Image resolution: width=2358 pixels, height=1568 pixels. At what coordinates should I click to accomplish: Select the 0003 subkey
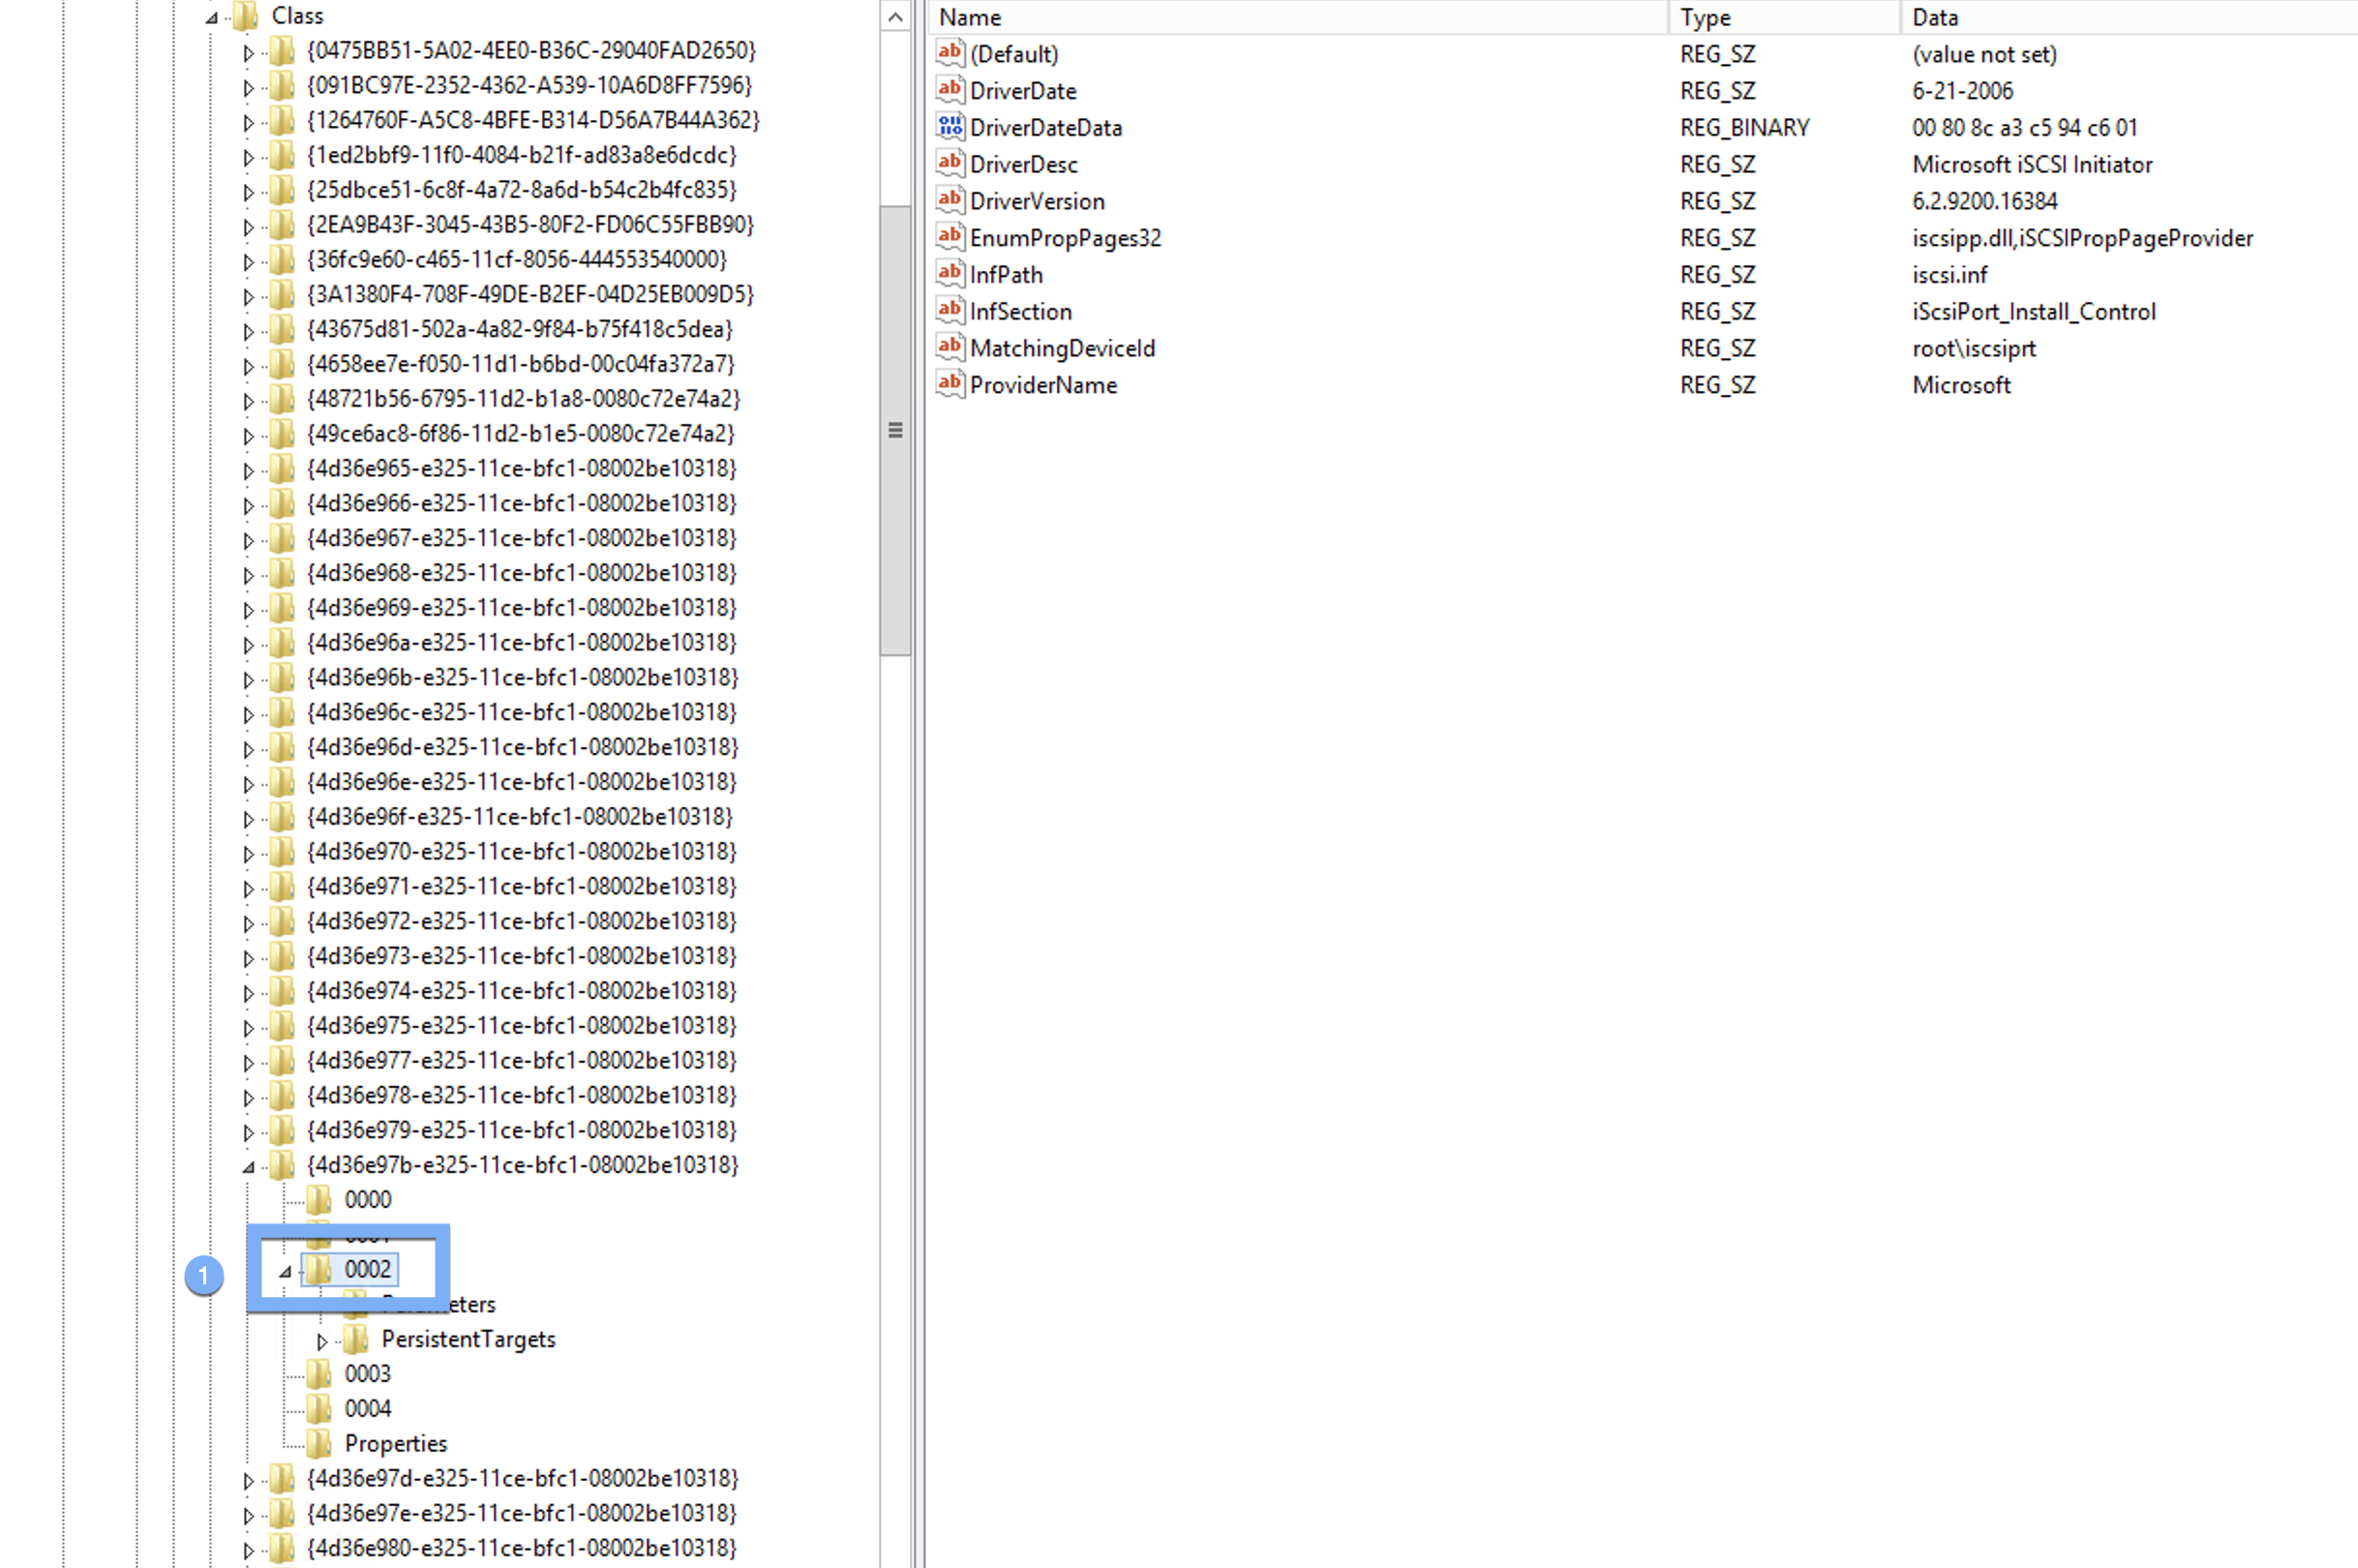[x=366, y=1373]
